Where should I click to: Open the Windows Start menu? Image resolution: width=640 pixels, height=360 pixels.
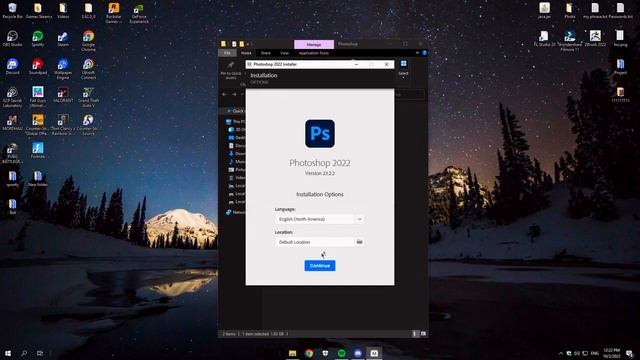(x=8, y=353)
